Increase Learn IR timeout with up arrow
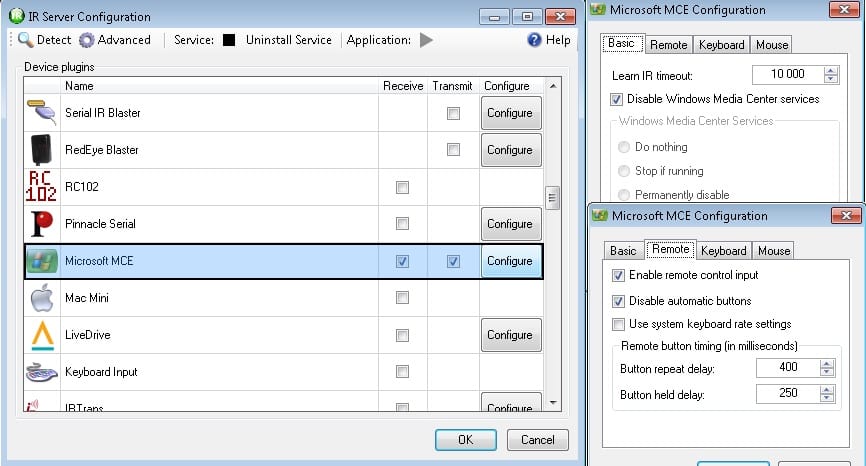The height and width of the screenshot is (466, 866). point(830,70)
